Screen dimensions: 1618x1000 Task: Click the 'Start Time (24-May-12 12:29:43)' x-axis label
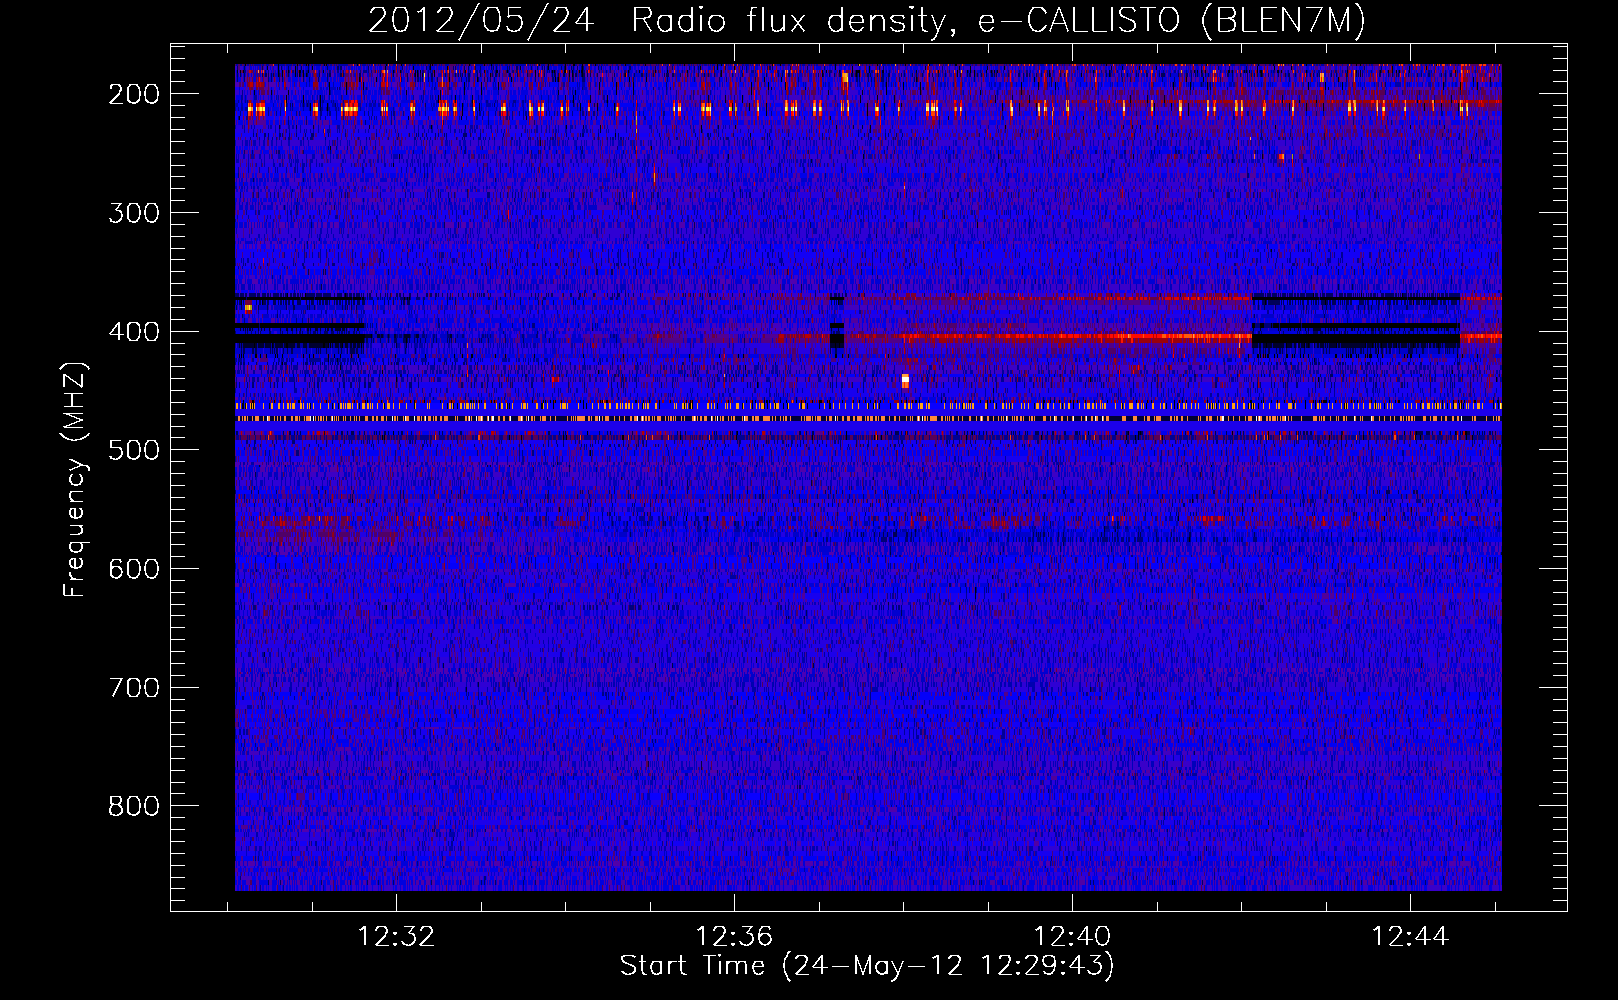(x=867, y=966)
